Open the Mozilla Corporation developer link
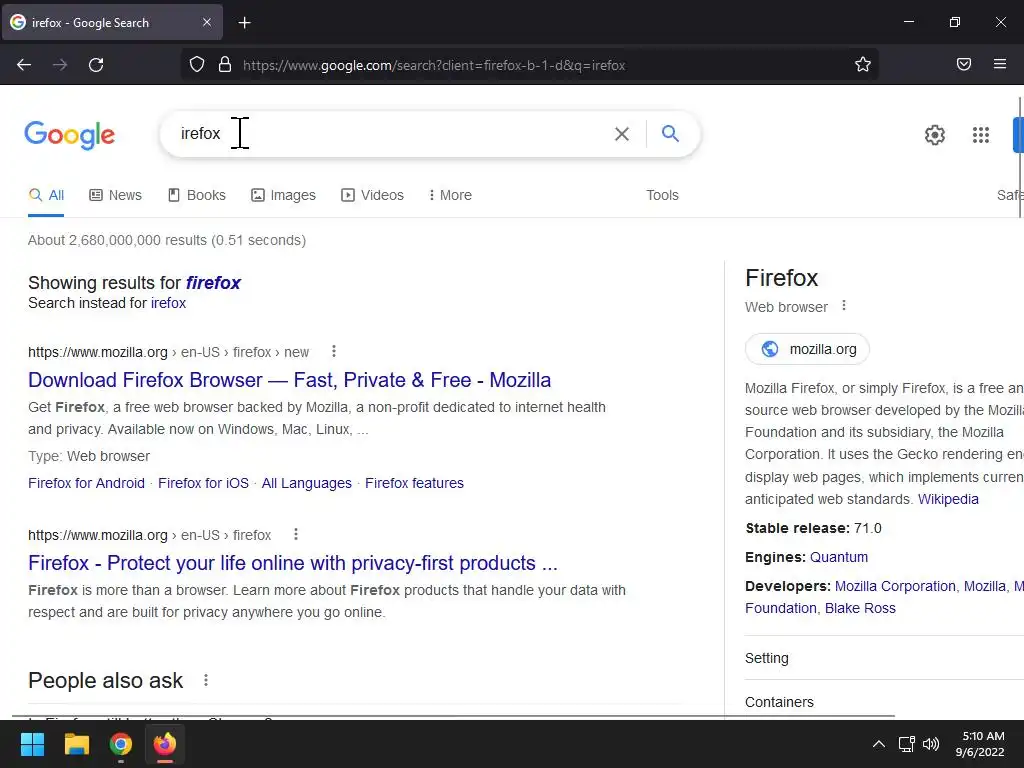This screenshot has height=768, width=1024. pyautogui.click(x=895, y=586)
